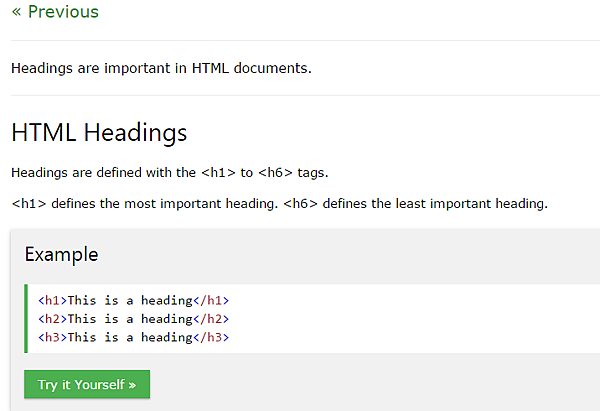600x411 pixels.
Task: Click the HTML Headings title
Action: 99,132
